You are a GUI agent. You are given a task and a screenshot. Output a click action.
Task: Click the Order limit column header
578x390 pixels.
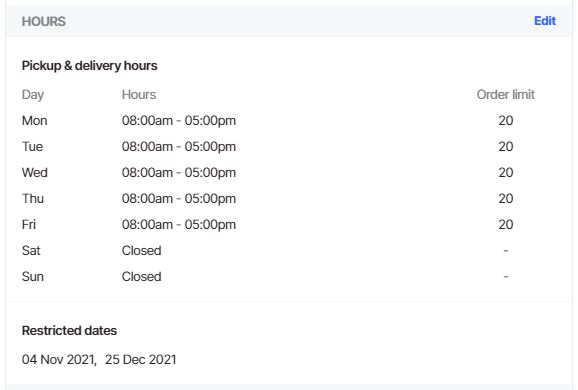(x=506, y=95)
